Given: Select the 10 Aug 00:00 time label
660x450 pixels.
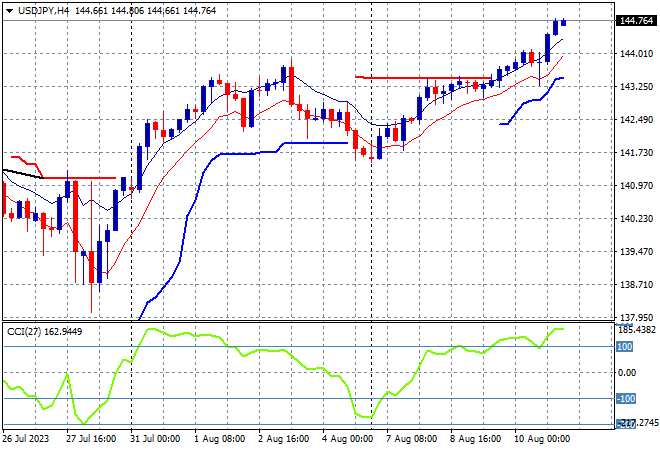Looking at the screenshot, I should coord(543,439).
